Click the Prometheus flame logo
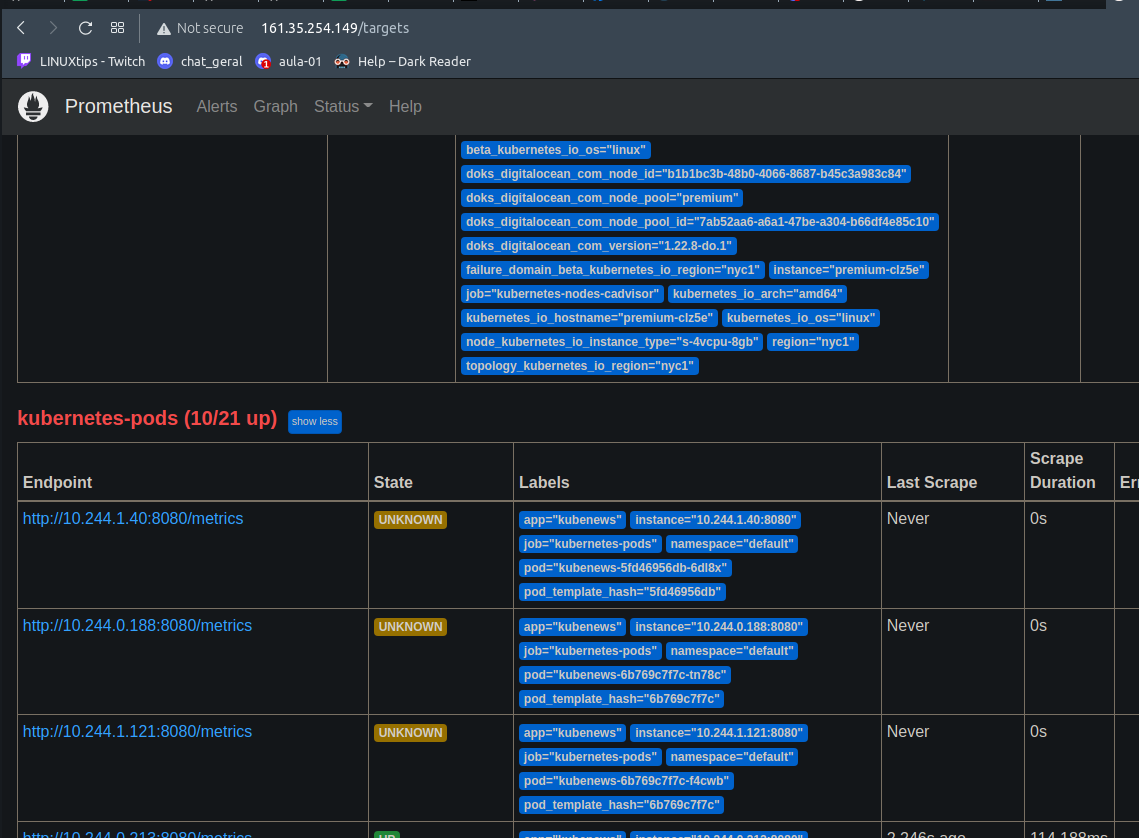Image resolution: width=1139 pixels, height=838 pixels. coord(33,107)
